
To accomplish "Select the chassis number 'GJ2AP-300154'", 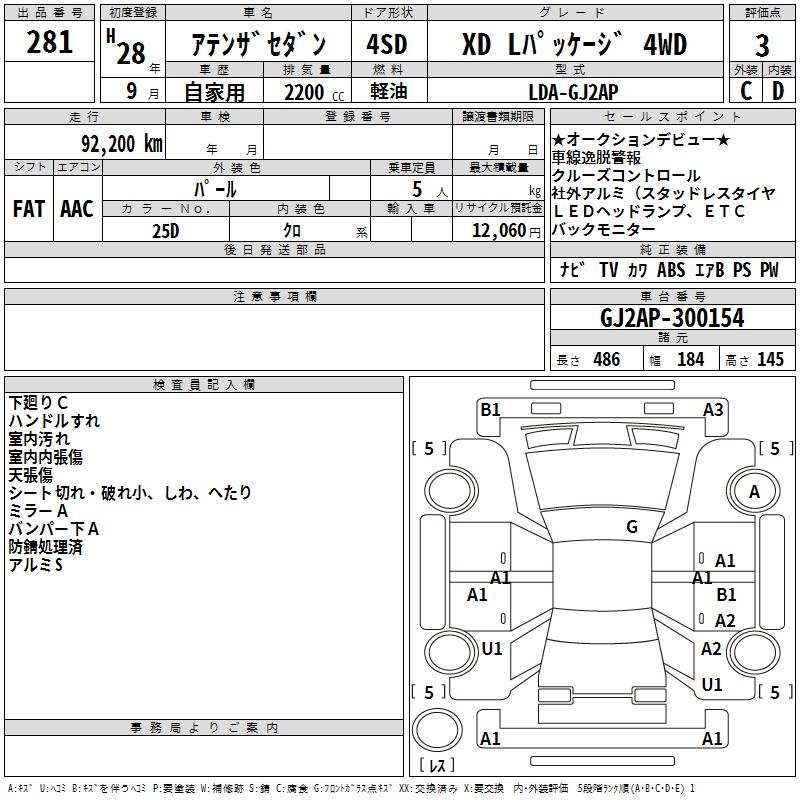I will point(672,318).
